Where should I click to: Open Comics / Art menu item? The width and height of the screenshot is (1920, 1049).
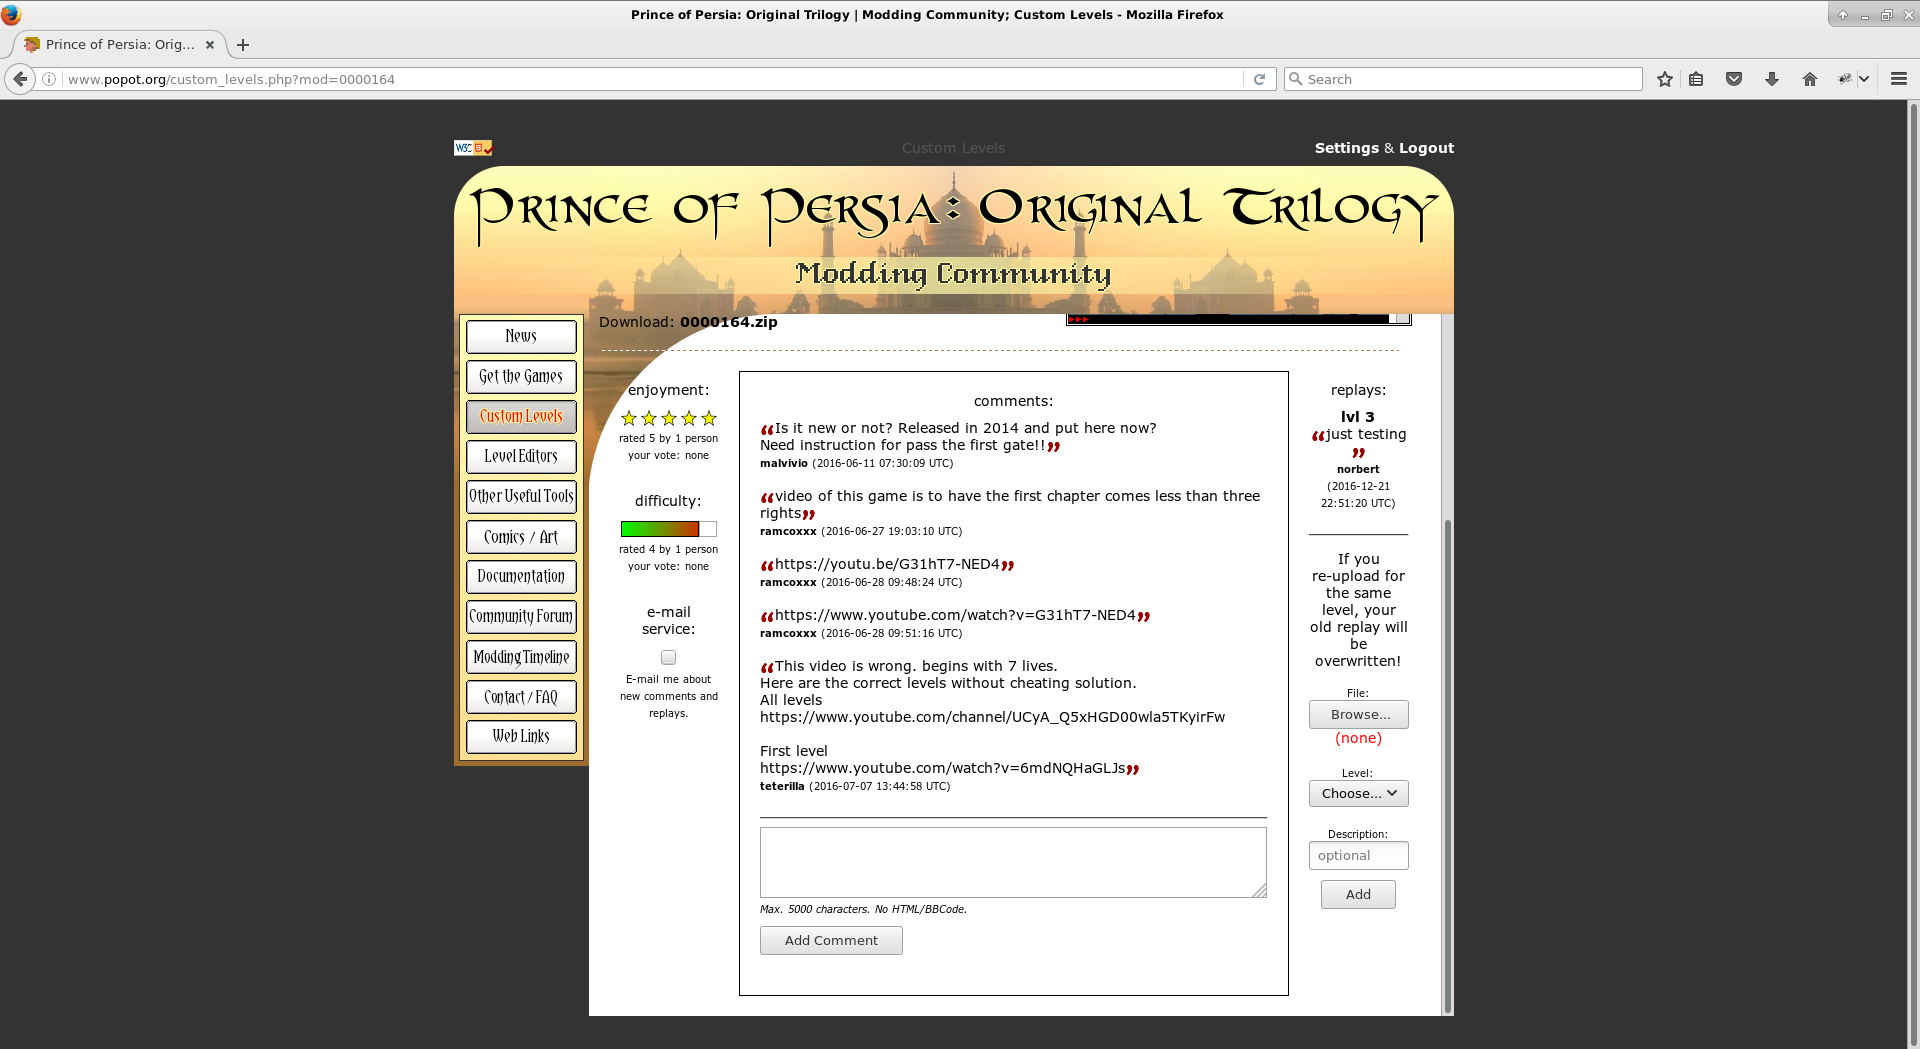[521, 537]
